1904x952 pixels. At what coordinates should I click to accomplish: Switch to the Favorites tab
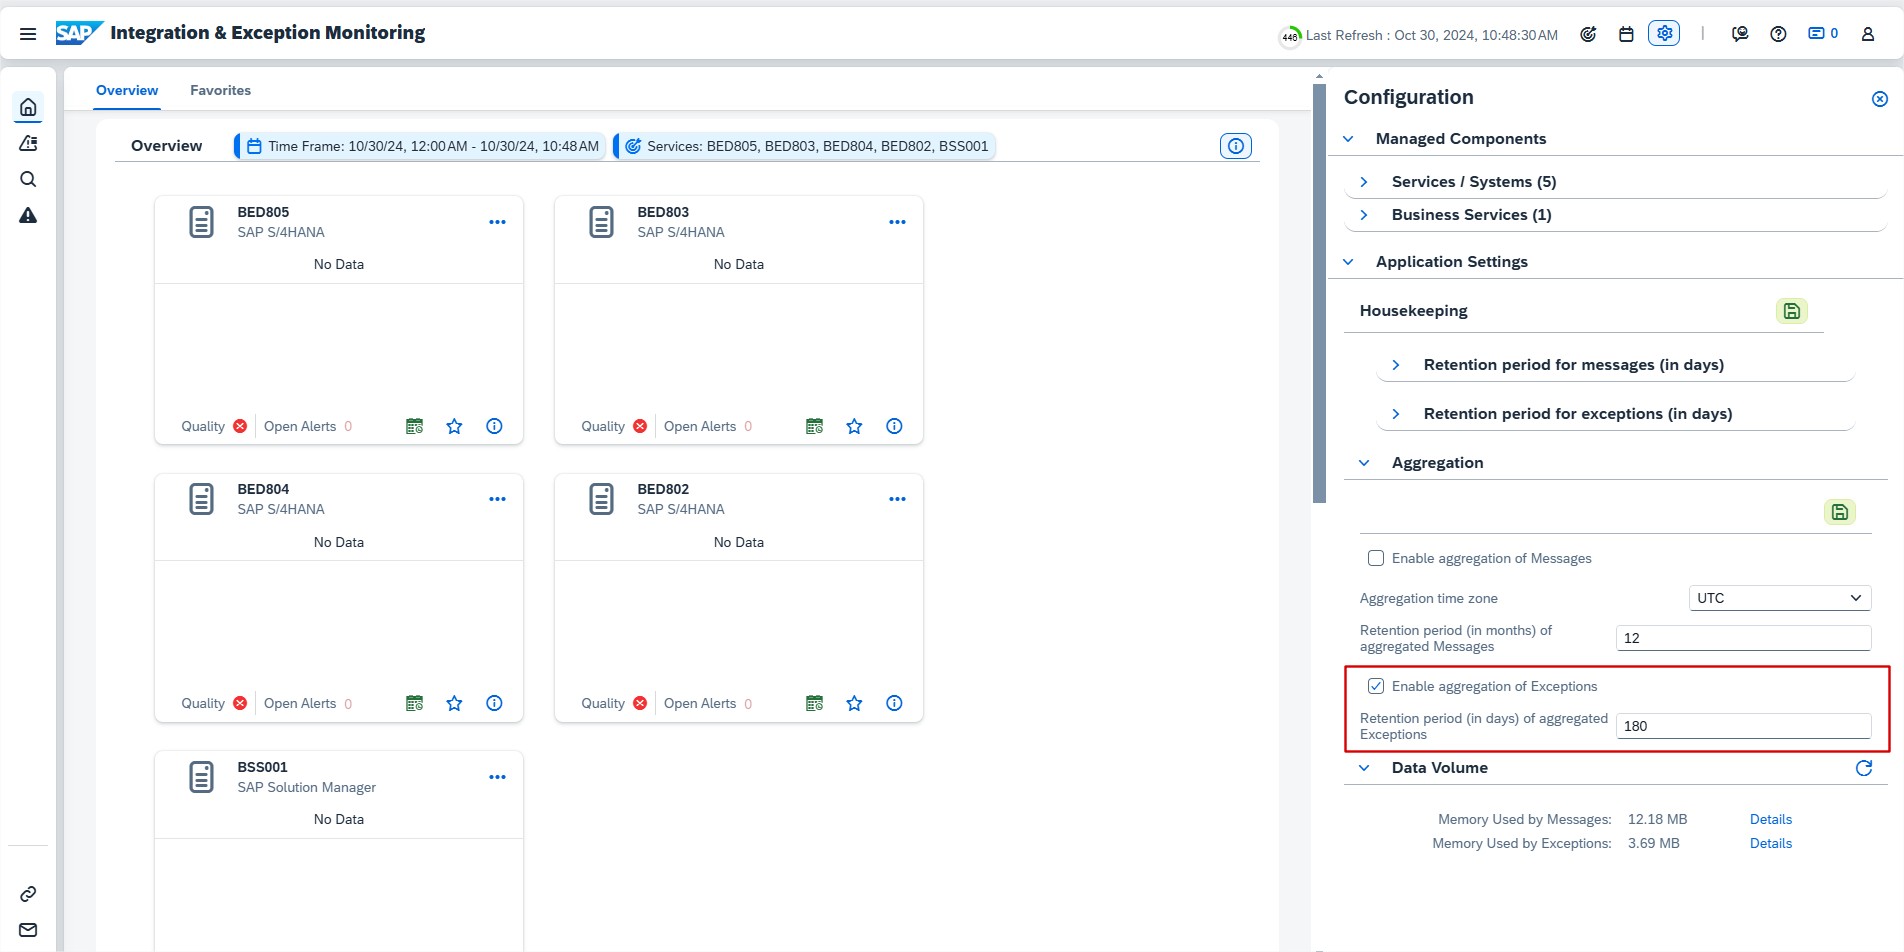pyautogui.click(x=220, y=90)
